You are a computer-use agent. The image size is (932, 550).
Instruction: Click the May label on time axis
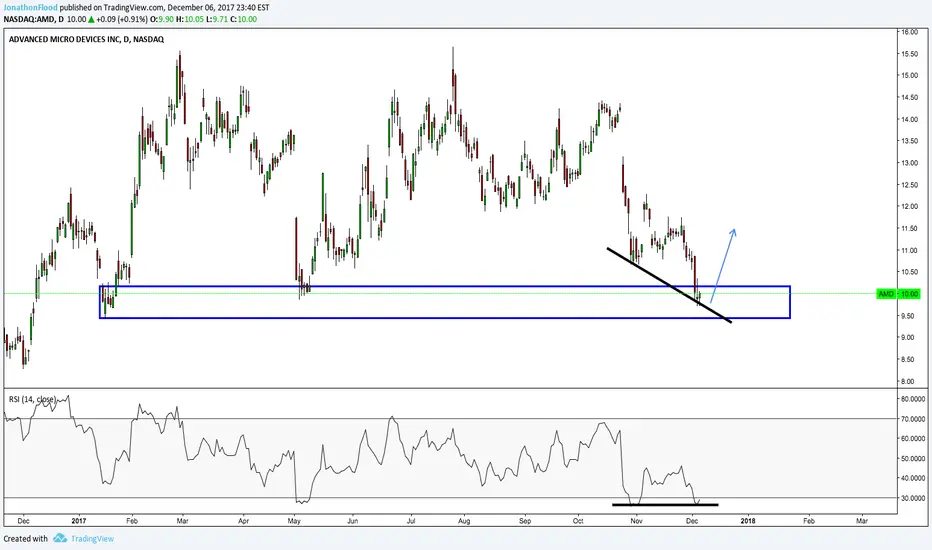294,521
